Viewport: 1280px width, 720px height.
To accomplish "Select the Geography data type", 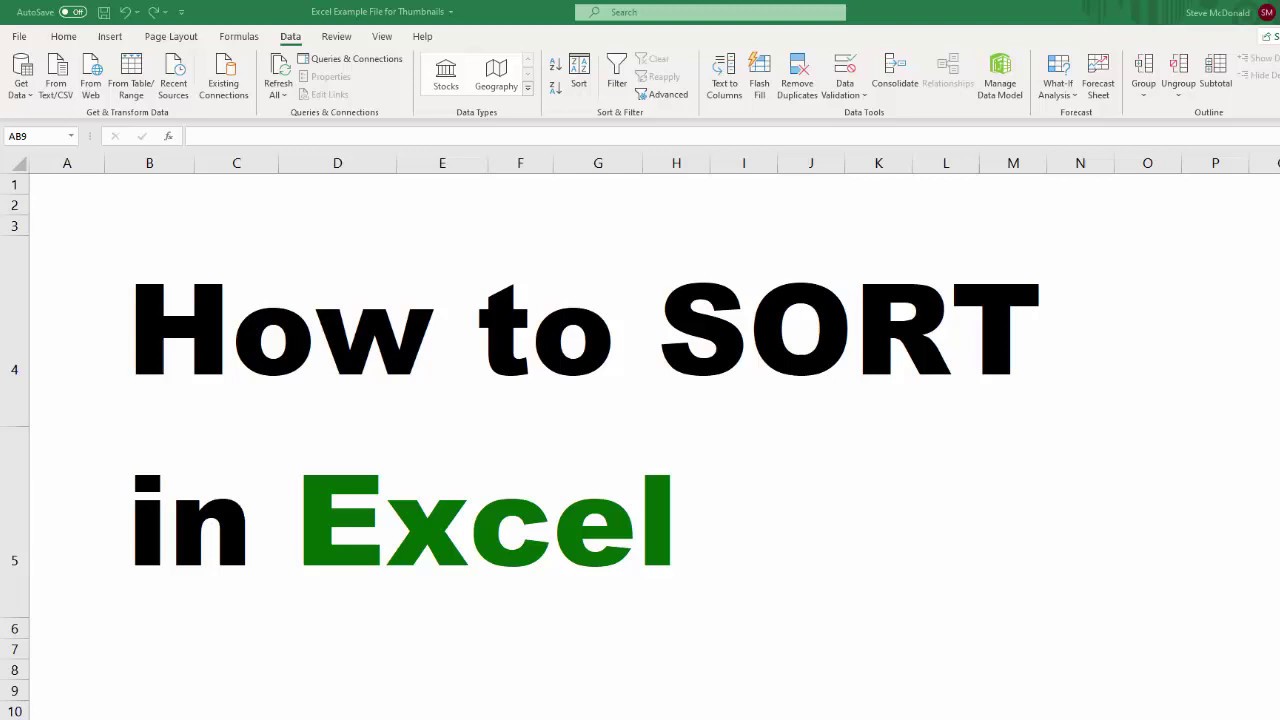I will 496,75.
